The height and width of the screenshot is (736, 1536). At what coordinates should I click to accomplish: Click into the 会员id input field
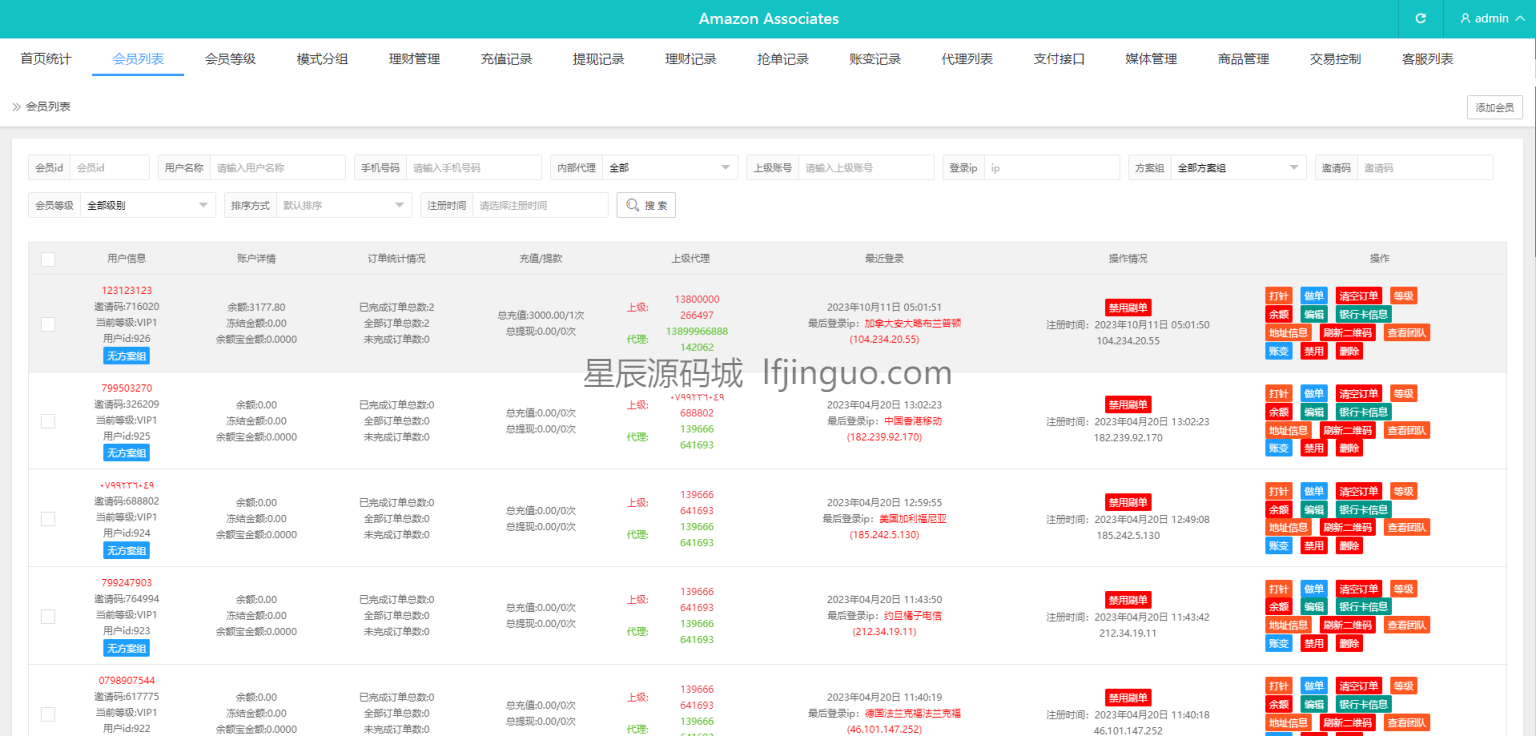110,168
